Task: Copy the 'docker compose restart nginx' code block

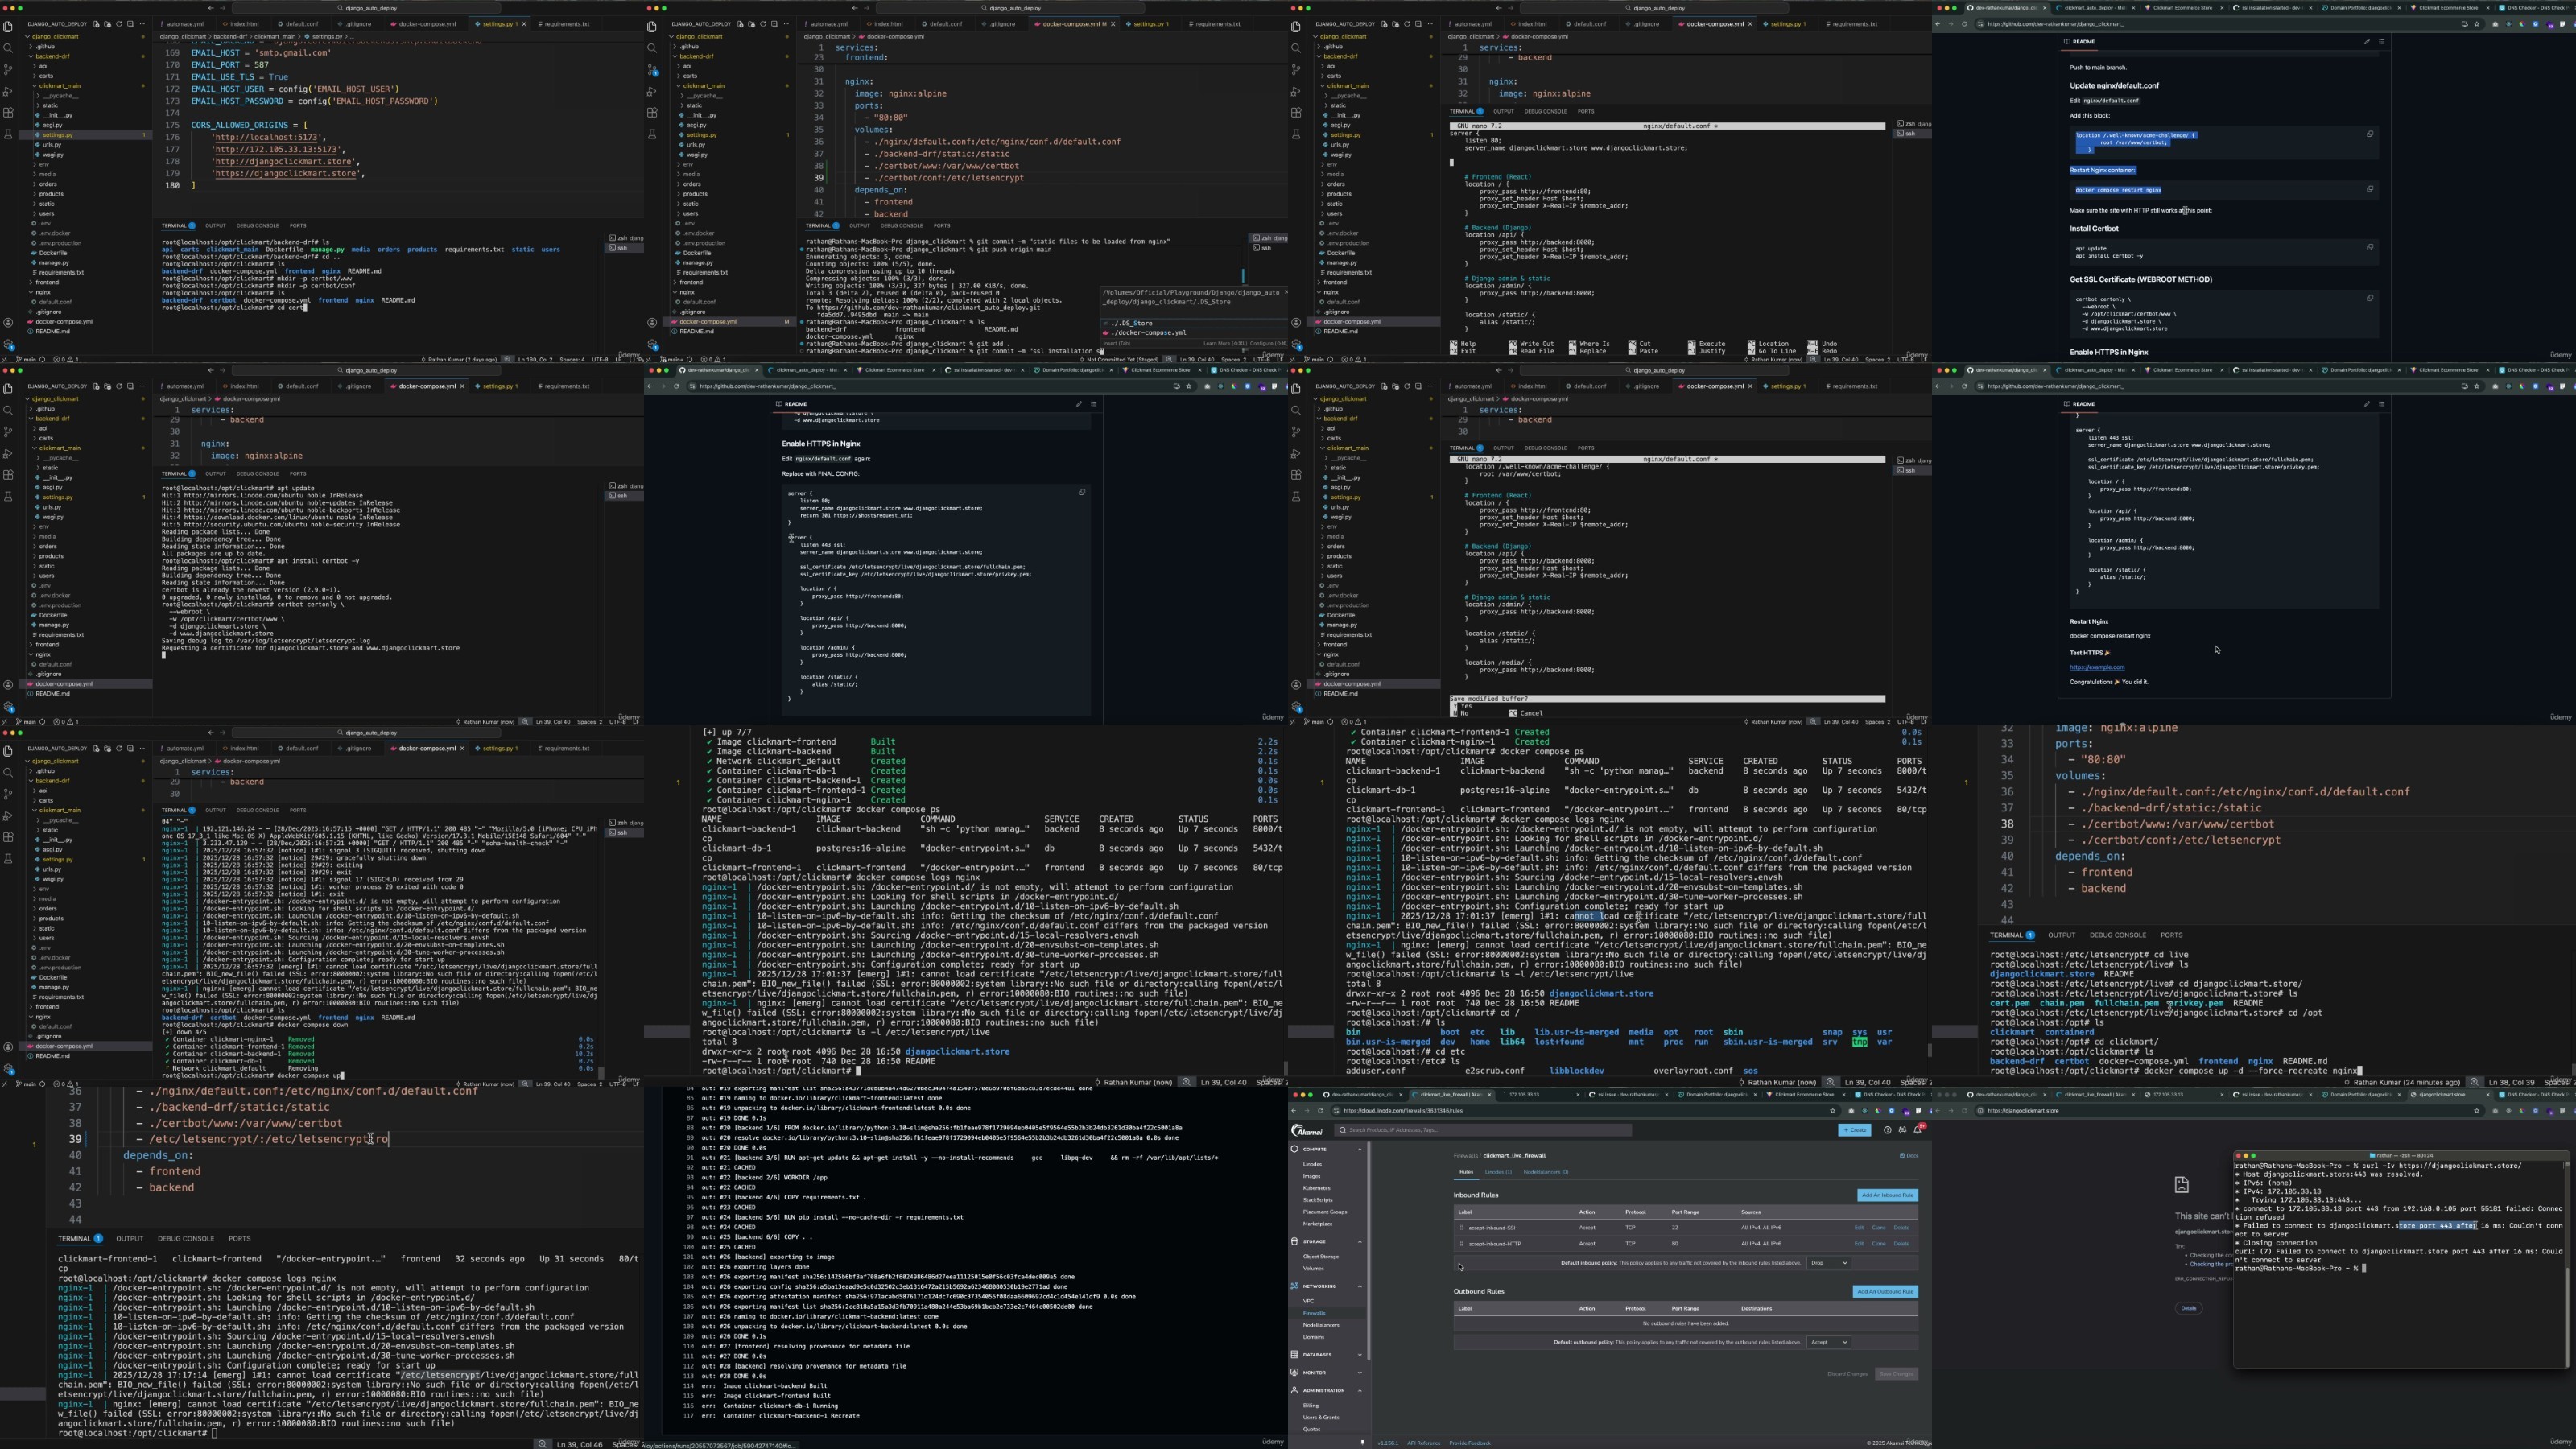Action: click(x=2369, y=189)
